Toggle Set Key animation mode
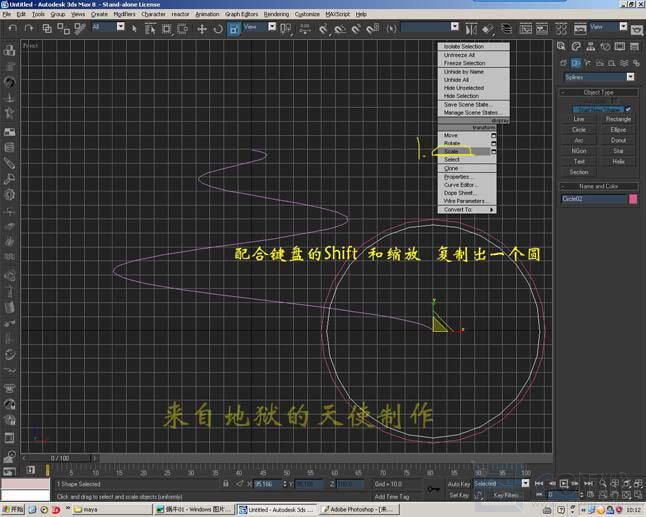This screenshot has width=646, height=517. (459, 495)
